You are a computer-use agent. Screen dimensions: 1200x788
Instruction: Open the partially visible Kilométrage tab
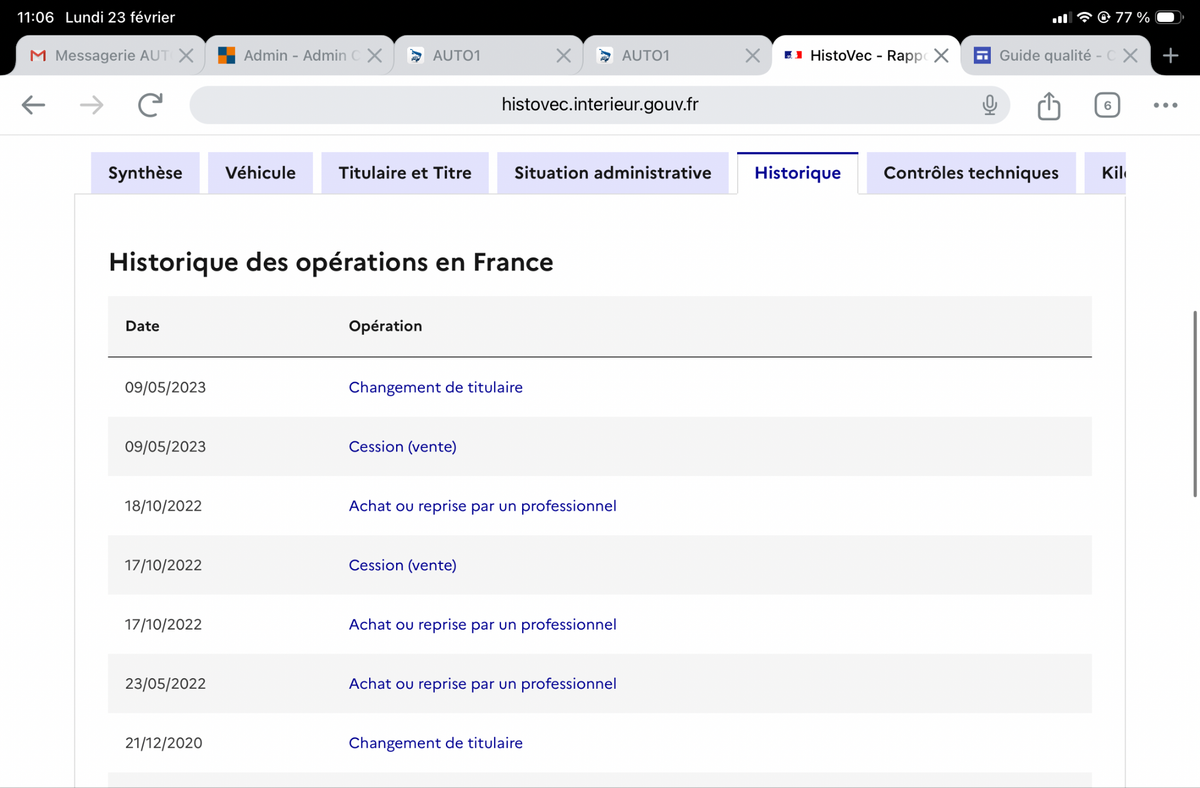point(1105,173)
